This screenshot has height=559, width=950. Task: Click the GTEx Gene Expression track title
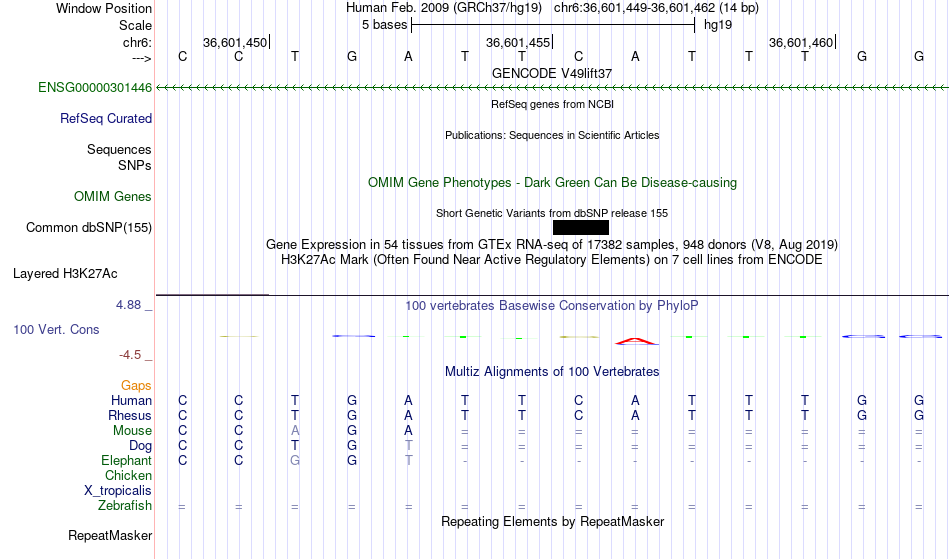(552, 245)
